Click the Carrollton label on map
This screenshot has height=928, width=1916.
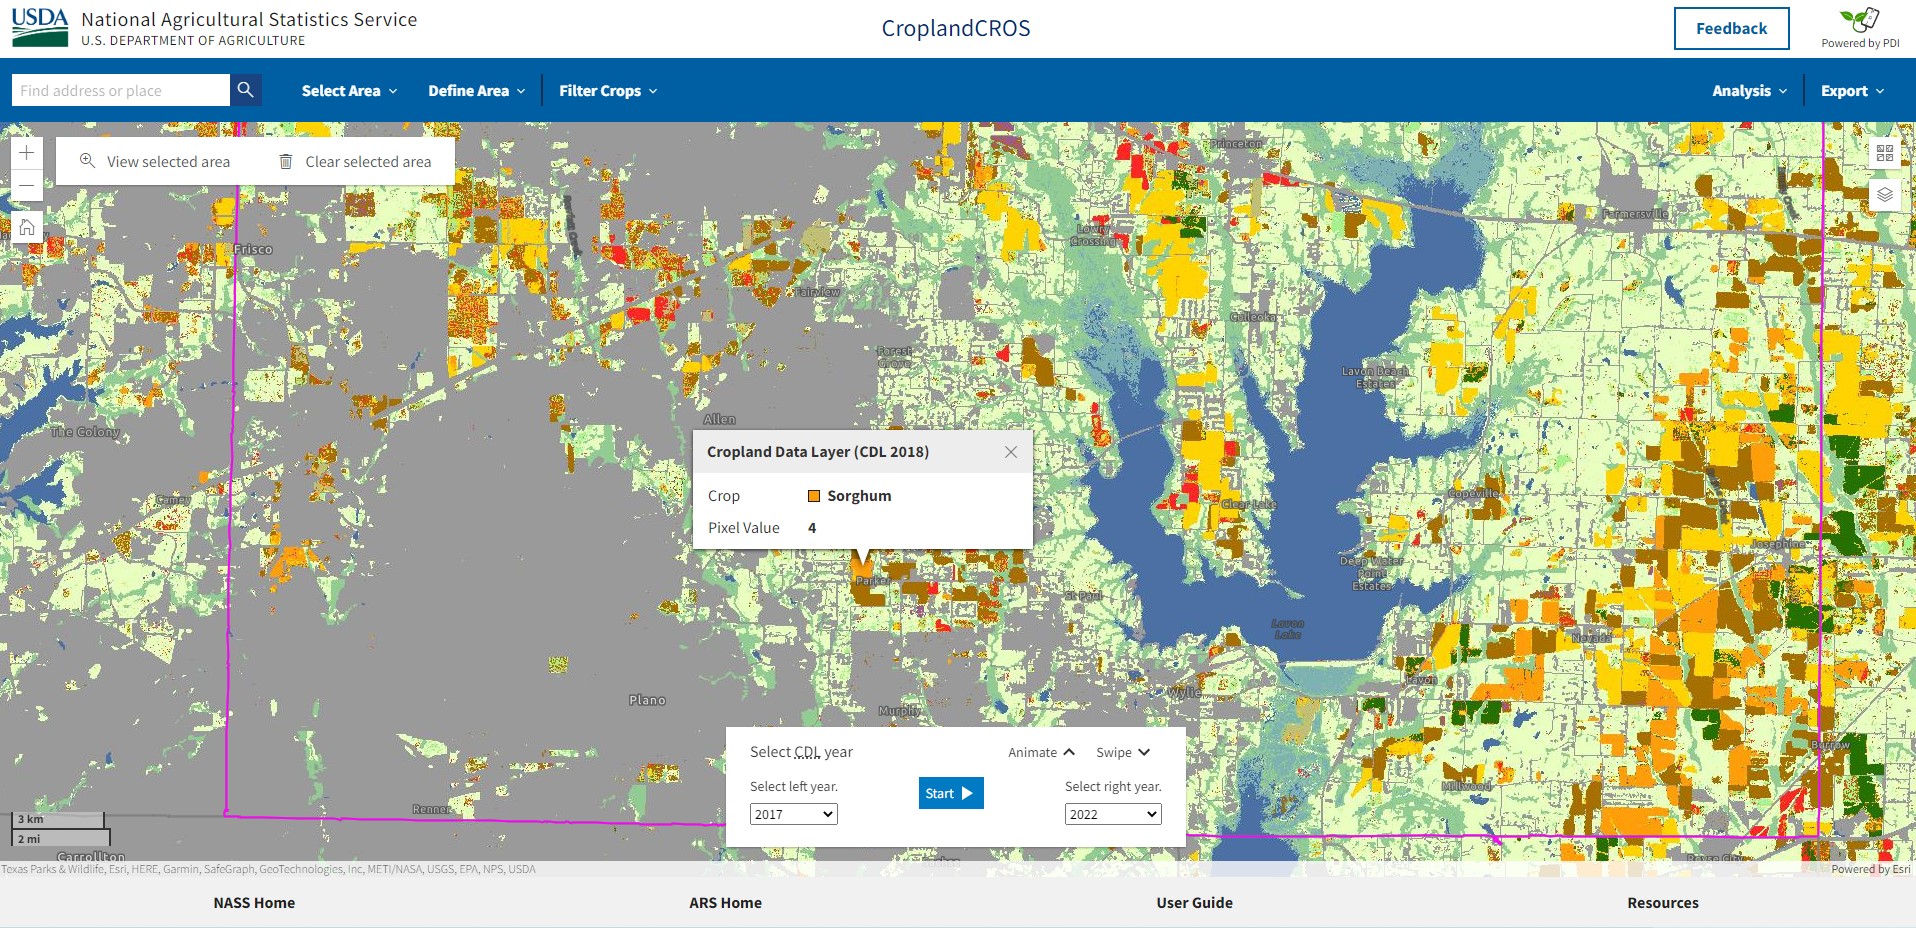click(91, 857)
